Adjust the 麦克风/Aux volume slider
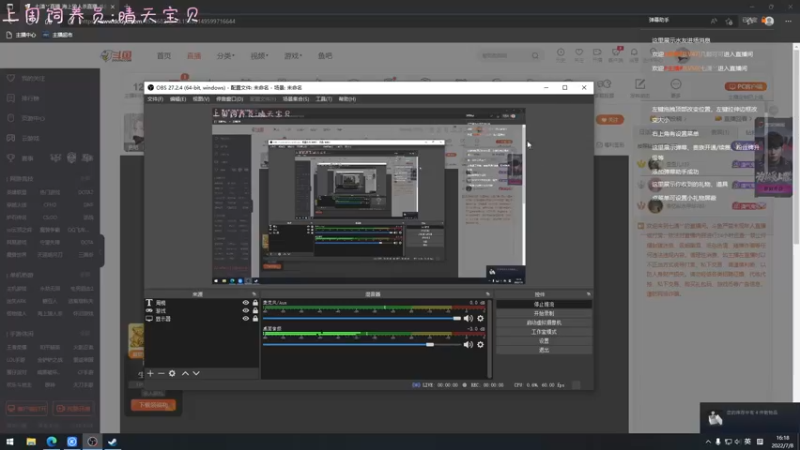The height and width of the screenshot is (450, 800). (x=362, y=318)
